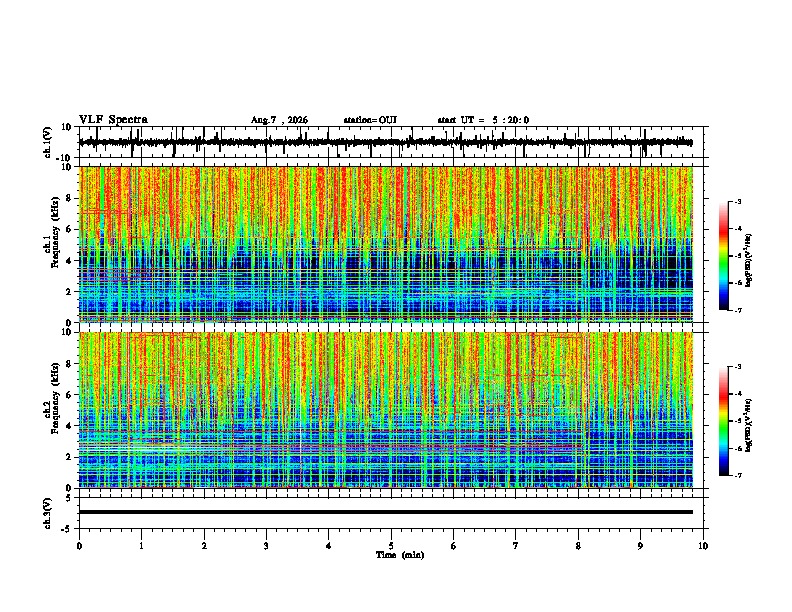Click the ch.2 color bar log(PSD) label

pyautogui.click(x=748, y=426)
